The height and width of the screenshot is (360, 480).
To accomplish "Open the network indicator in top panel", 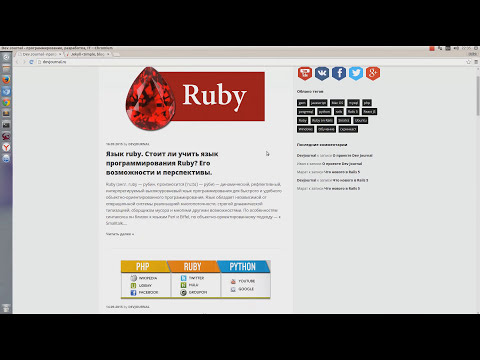I will (440, 48).
